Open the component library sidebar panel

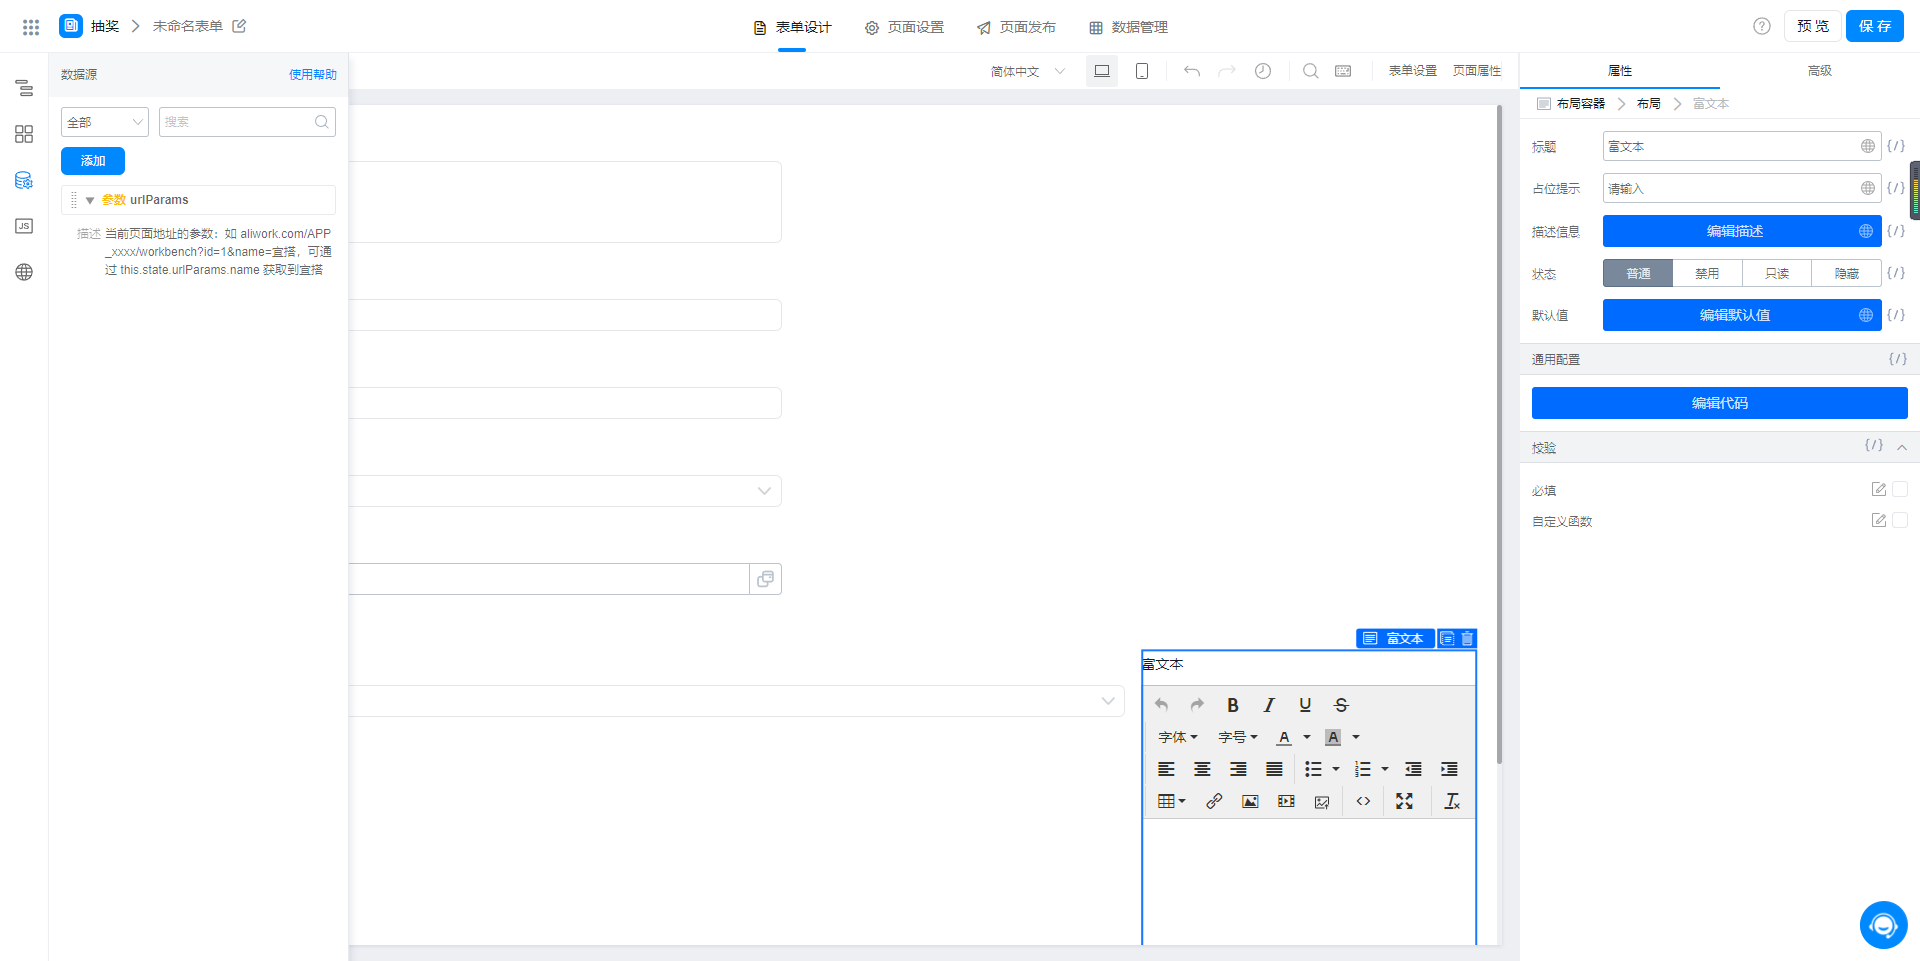click(24, 134)
